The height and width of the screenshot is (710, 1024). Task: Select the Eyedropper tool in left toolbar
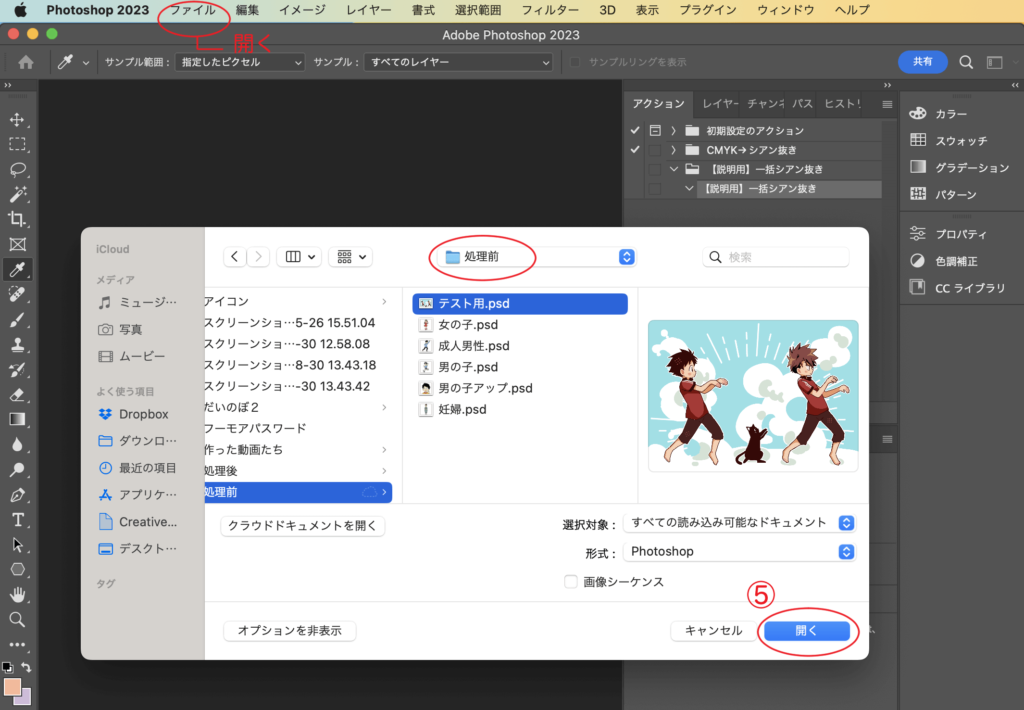(18, 269)
